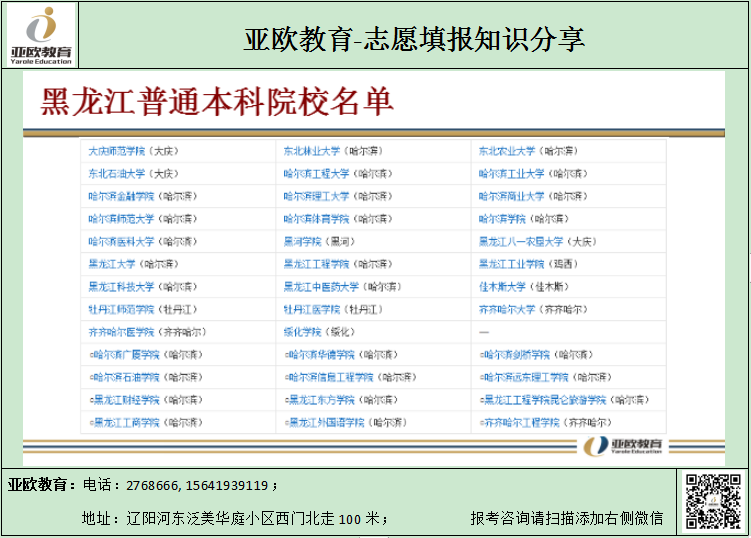
Task: Open the 黑龙江工业学院 link
Action: [x=512, y=264]
